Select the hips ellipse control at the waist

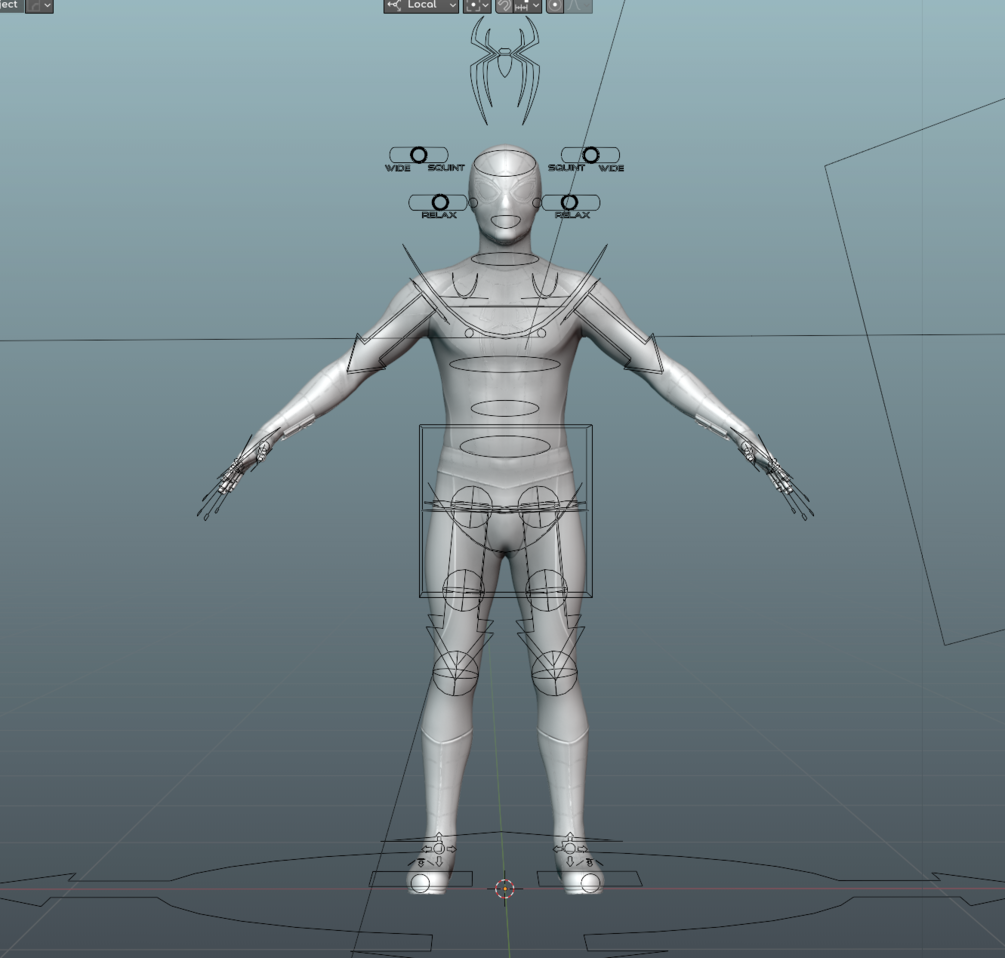click(505, 446)
